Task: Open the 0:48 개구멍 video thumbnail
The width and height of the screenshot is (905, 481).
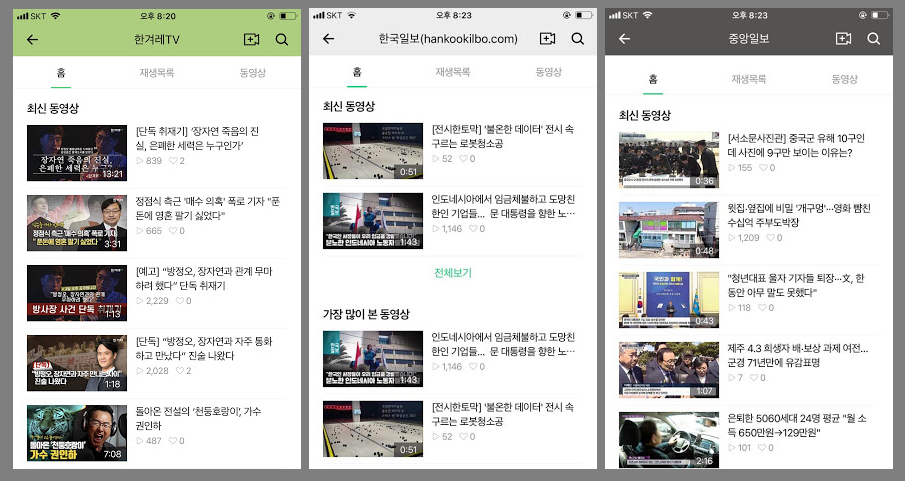Action: click(669, 230)
